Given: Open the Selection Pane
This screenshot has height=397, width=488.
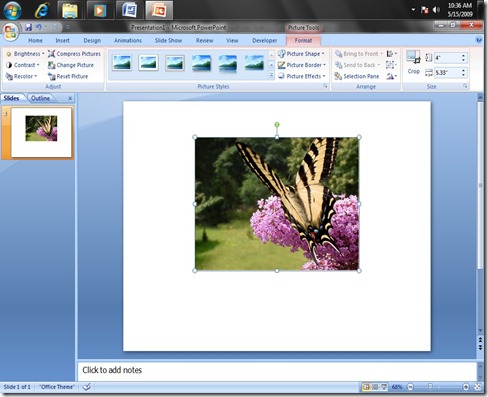Looking at the screenshot, I should click(x=357, y=76).
